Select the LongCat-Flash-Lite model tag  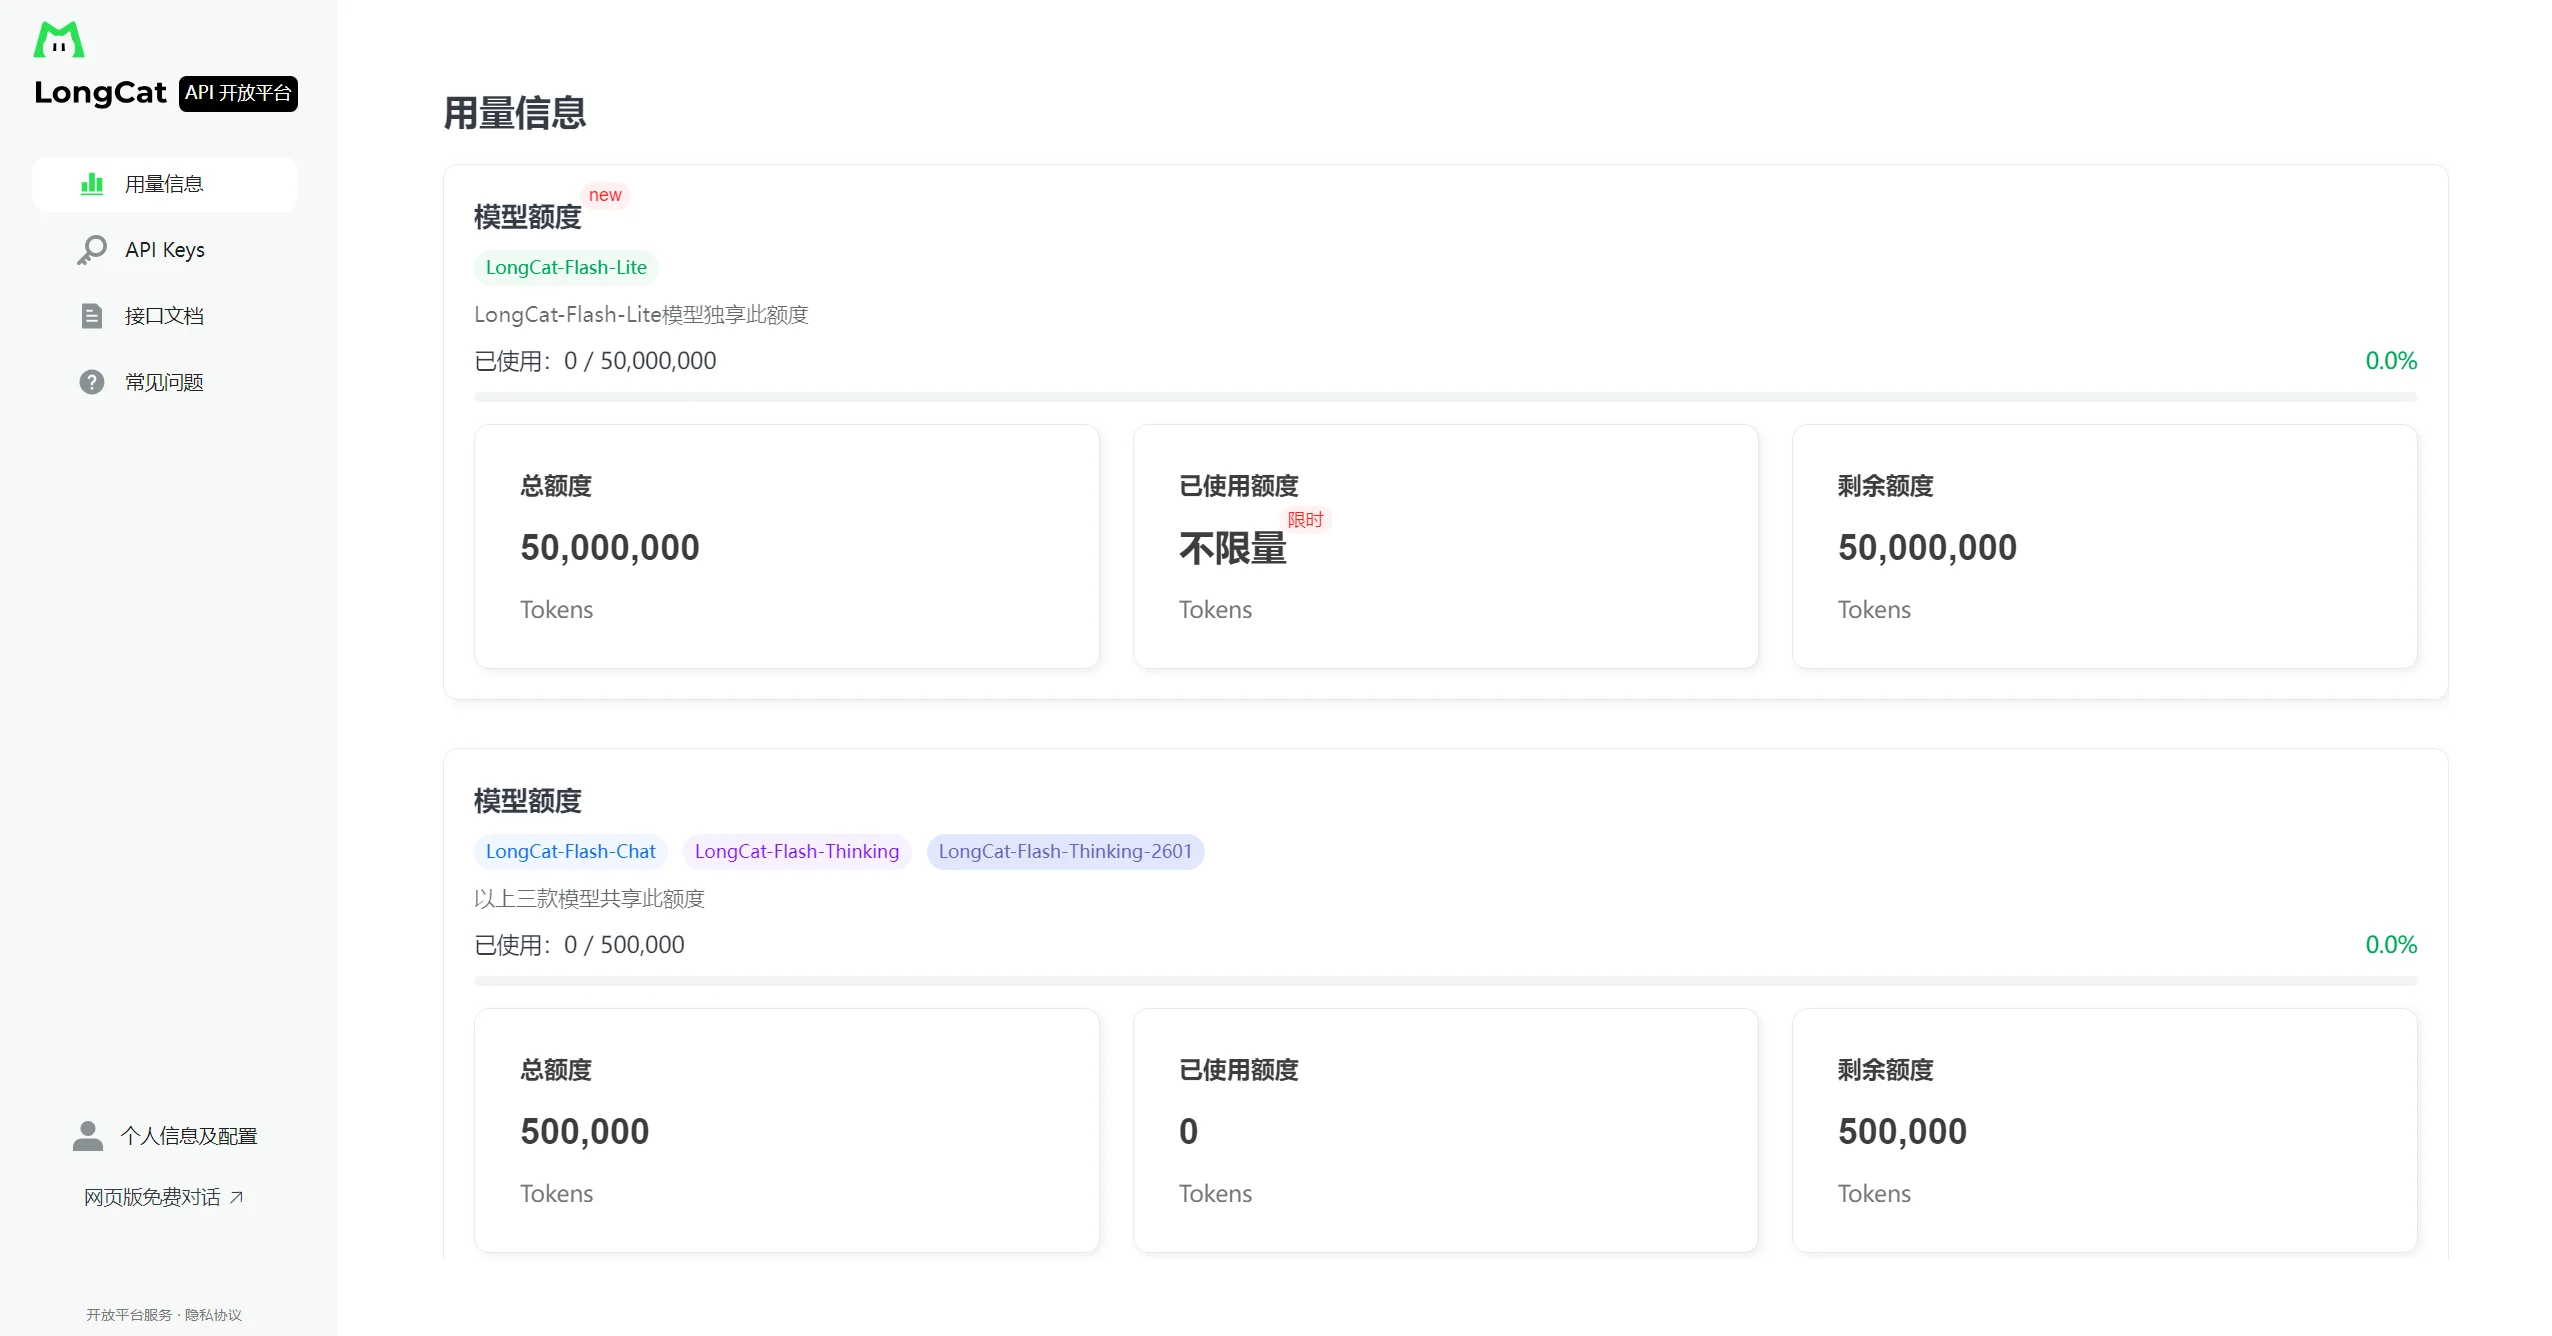point(566,267)
